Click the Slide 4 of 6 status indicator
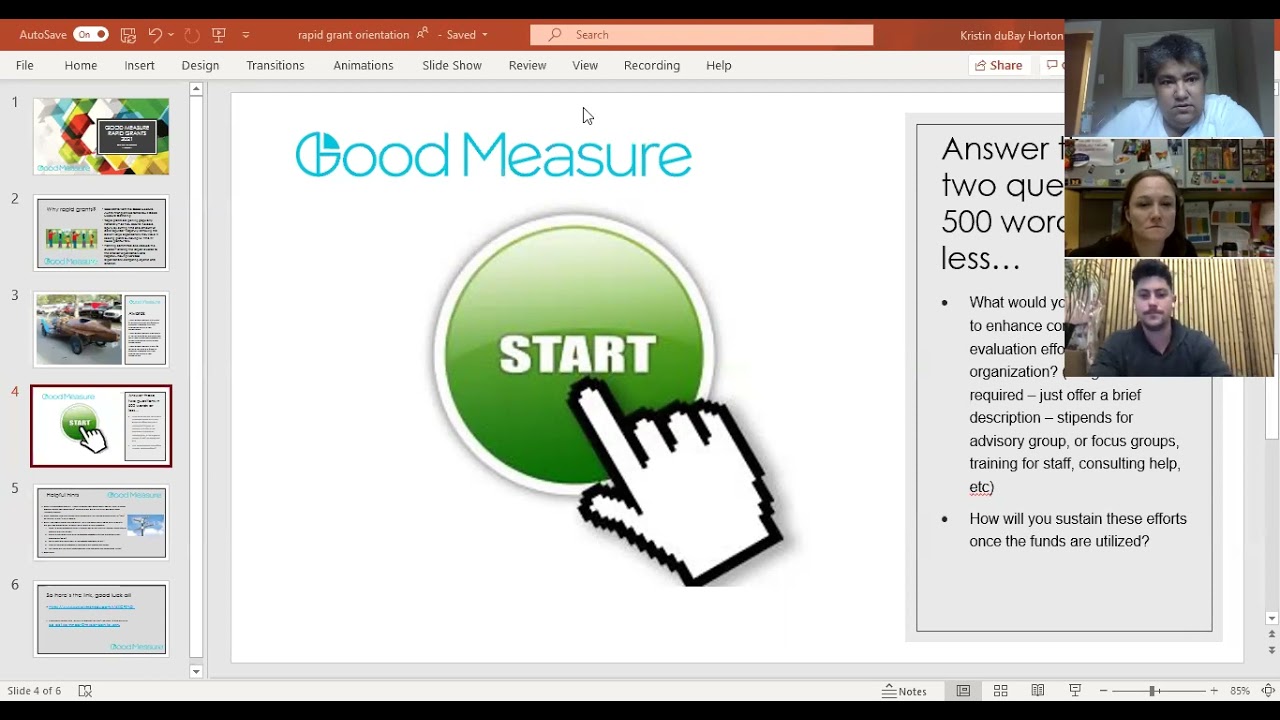Screen dimensions: 1280x720 click(34, 691)
